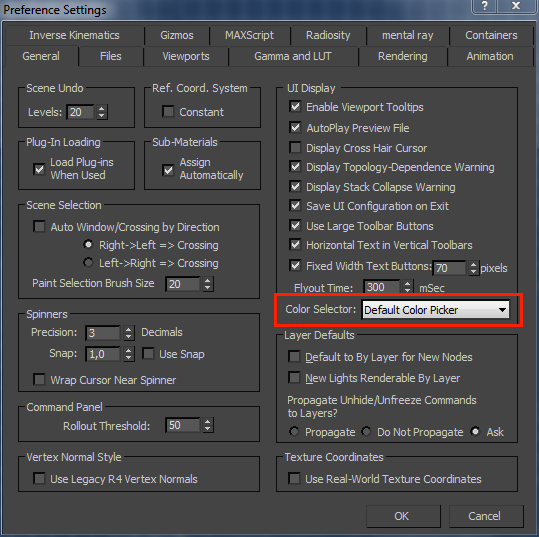Click the help question mark button

pos(484,6)
